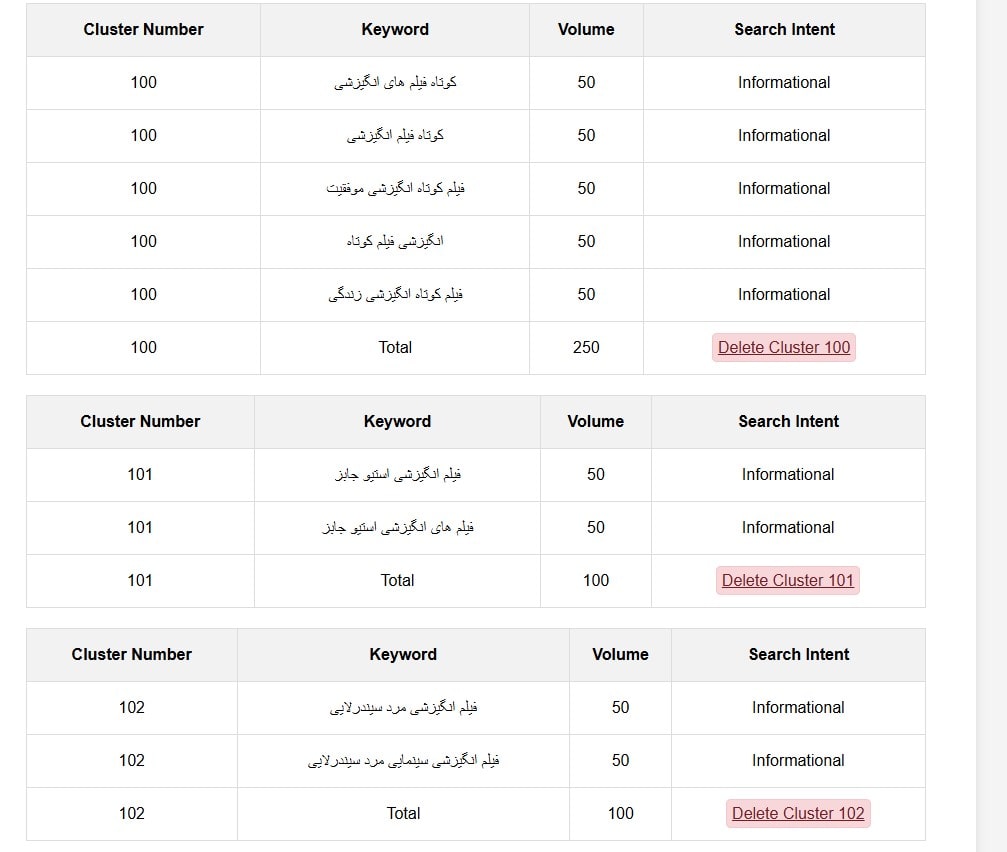Click keyword cell 'فیلم کوتاه انگیزشی زندگی'
The image size is (1007, 852).
pyautogui.click(x=395, y=295)
